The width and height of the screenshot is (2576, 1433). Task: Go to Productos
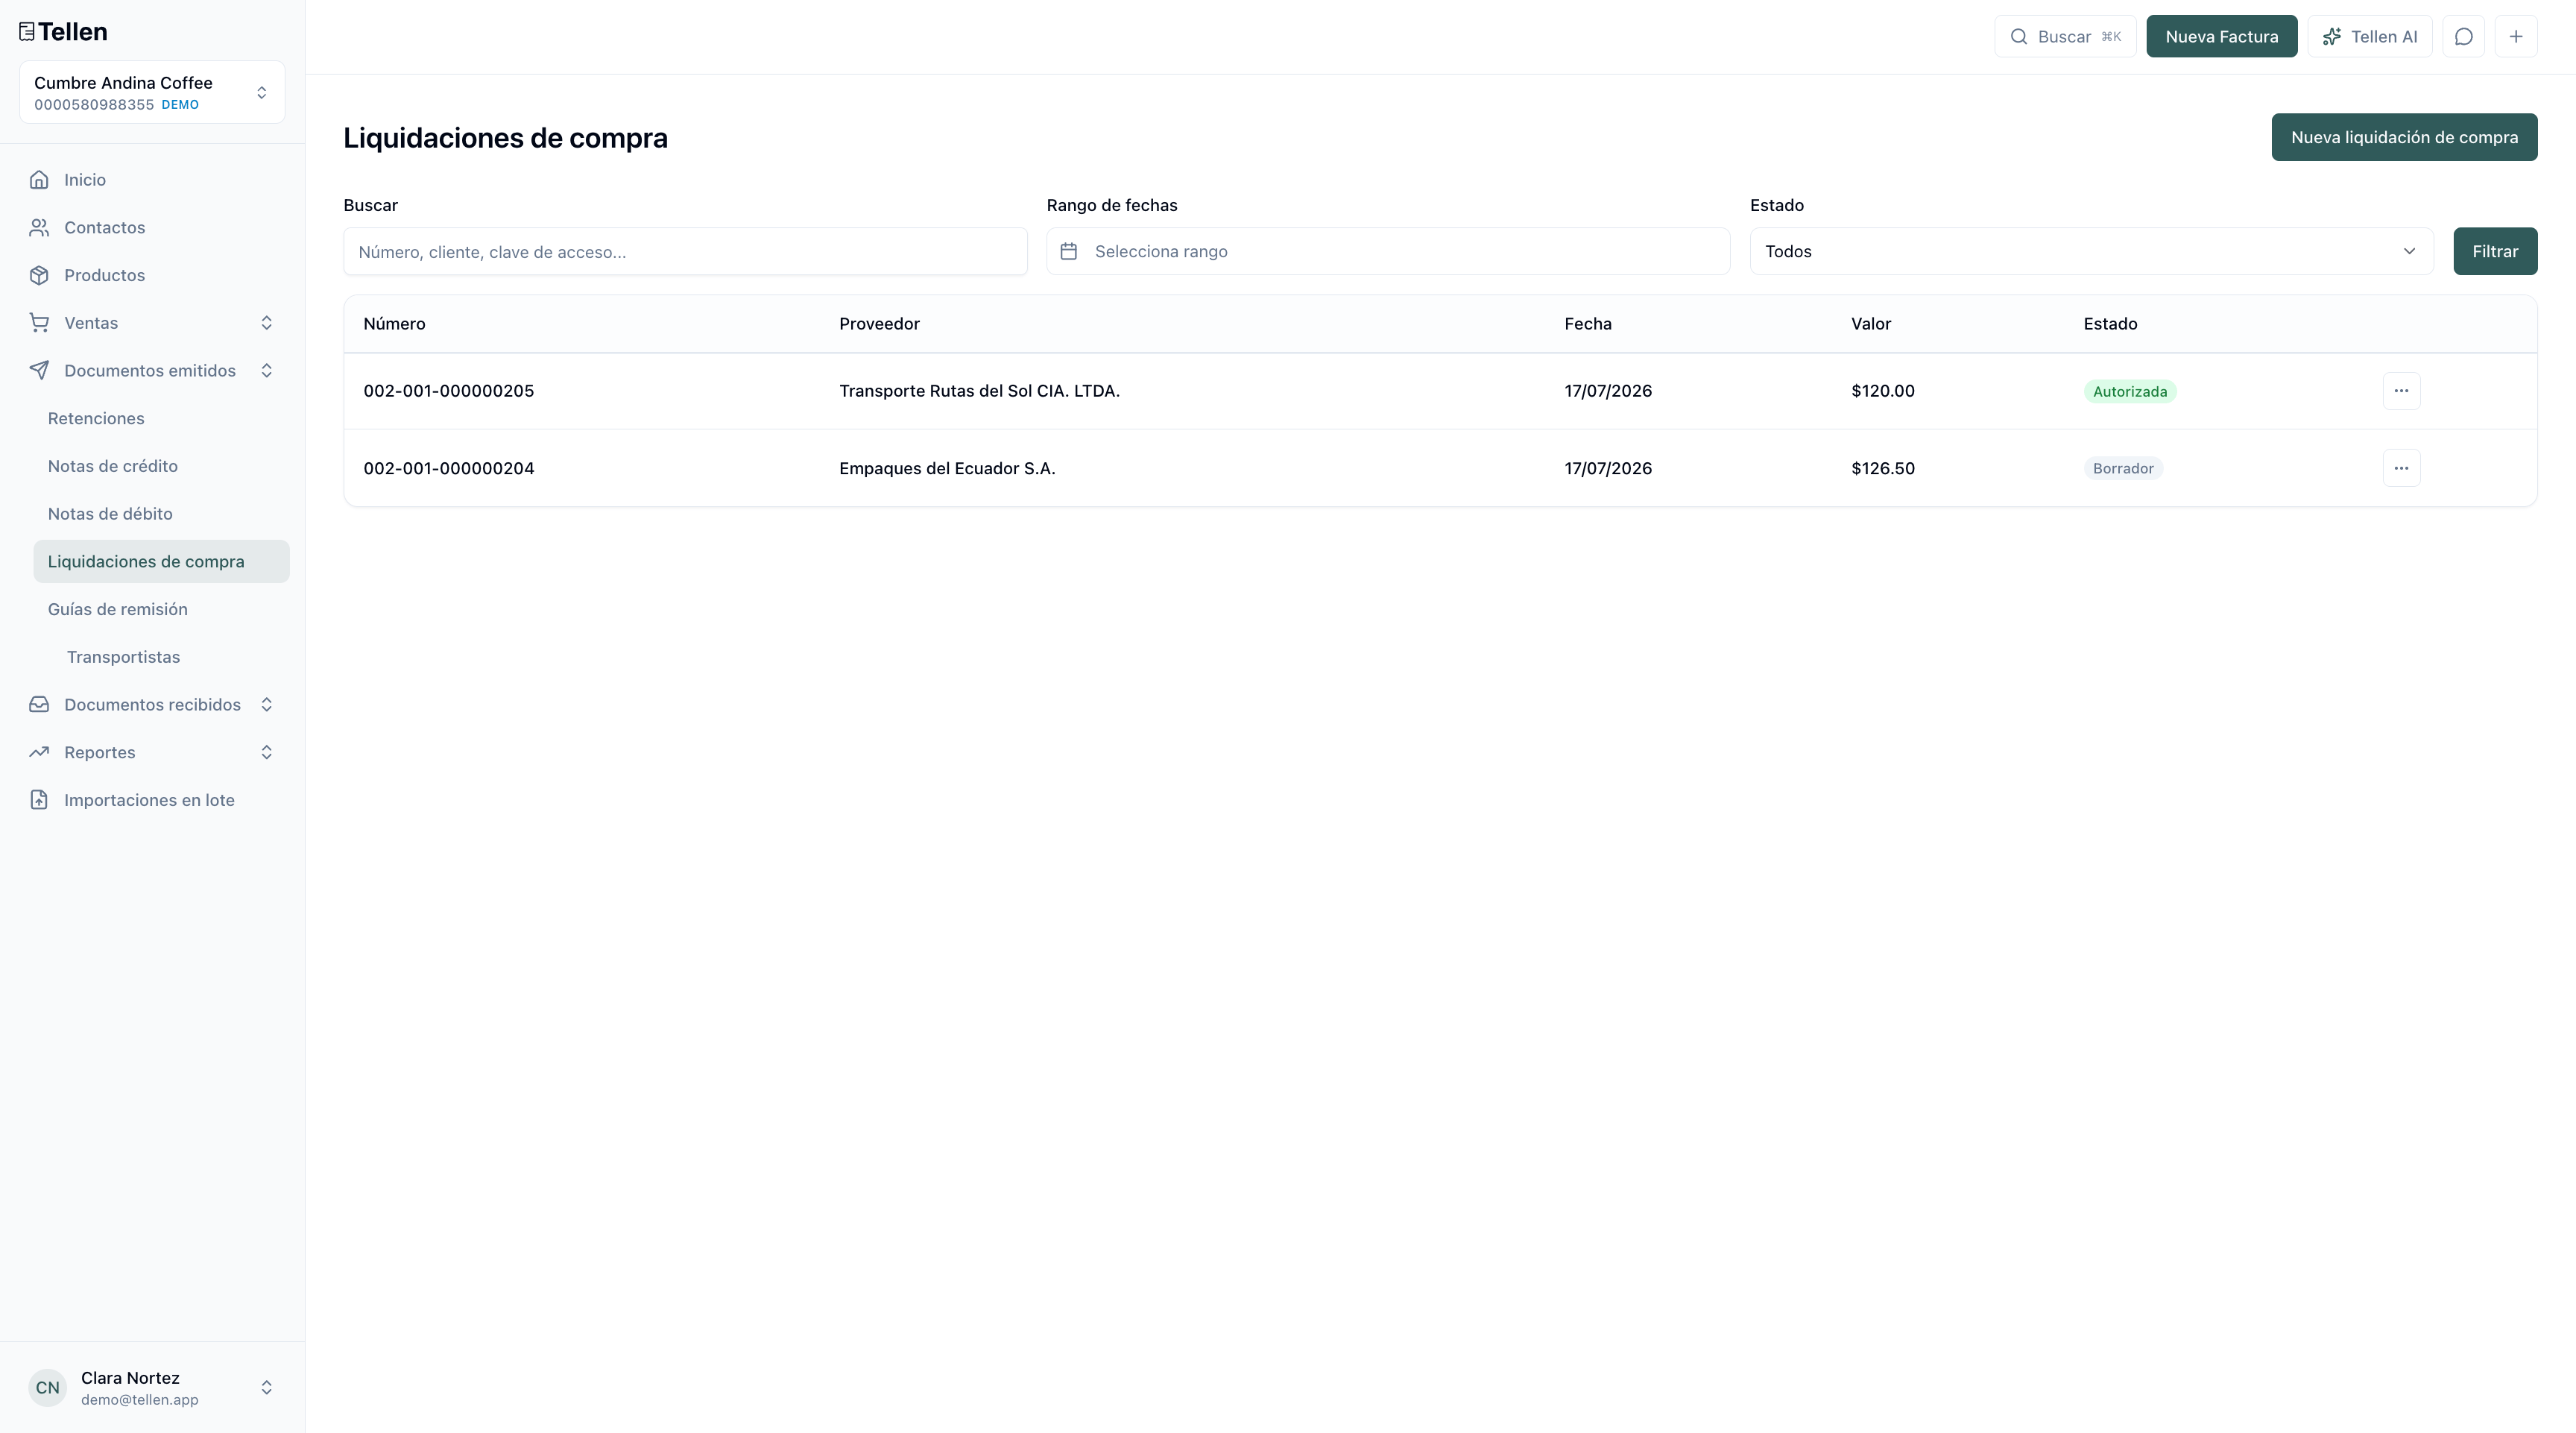coord(105,275)
